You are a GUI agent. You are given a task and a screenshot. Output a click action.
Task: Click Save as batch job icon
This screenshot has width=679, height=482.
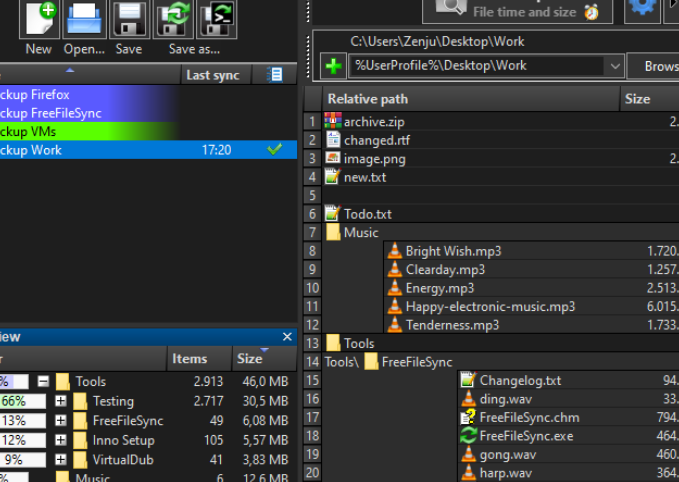coord(217,19)
